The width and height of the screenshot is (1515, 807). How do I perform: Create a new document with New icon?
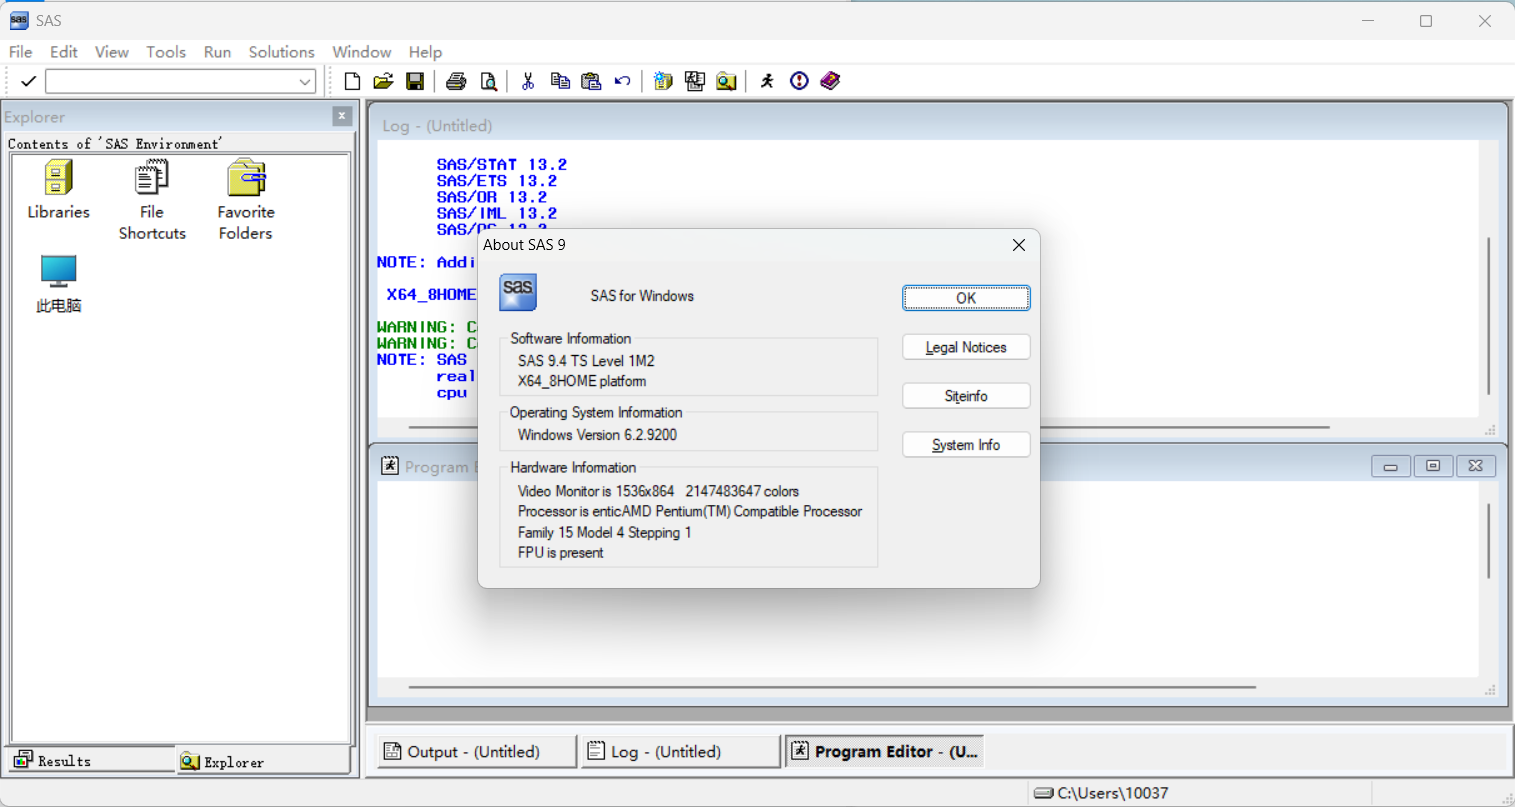pos(352,81)
